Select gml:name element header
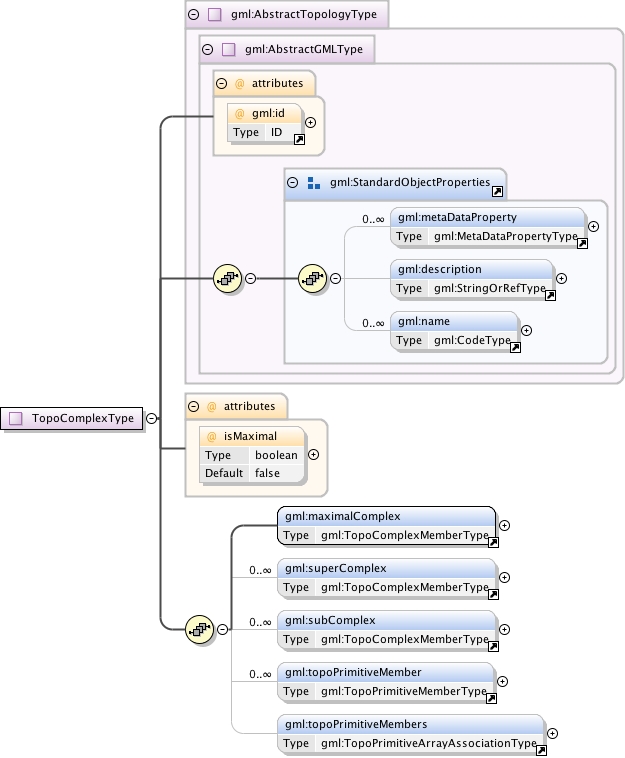The width and height of the screenshot is (625, 758). coord(454,321)
